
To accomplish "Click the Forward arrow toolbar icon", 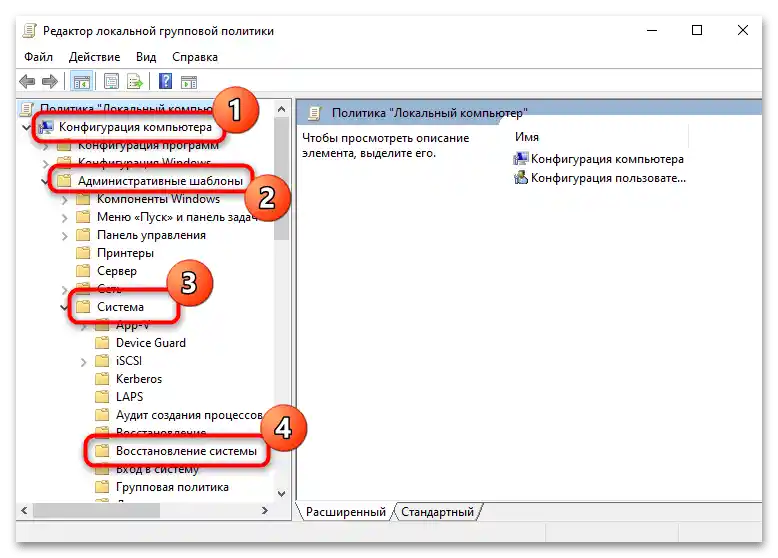I will click(50, 81).
